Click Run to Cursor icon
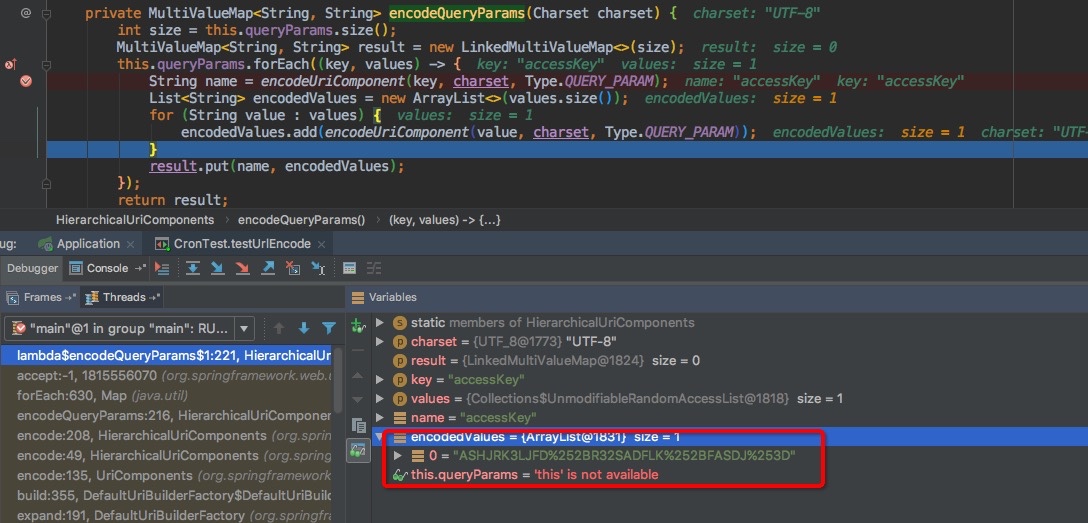Image resolution: width=1088 pixels, height=523 pixels. [318, 268]
